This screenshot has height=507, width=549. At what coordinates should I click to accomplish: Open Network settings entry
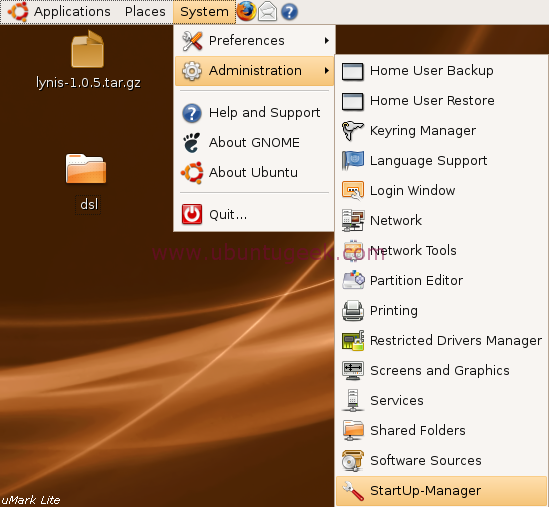coord(442,221)
